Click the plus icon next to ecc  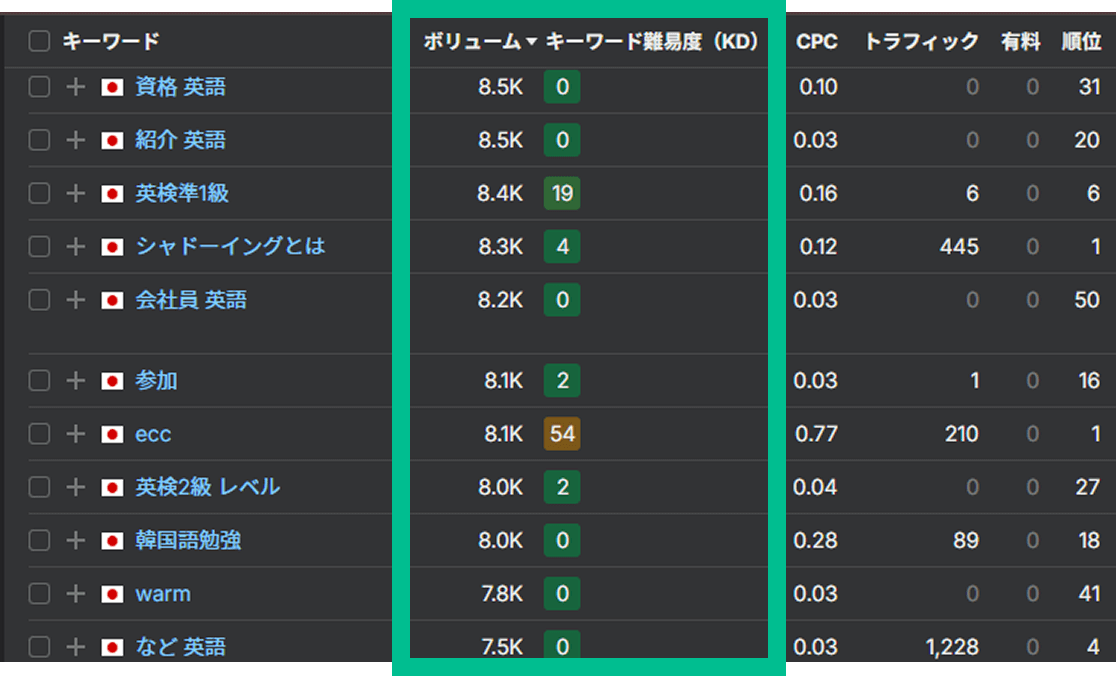pyautogui.click(x=75, y=434)
